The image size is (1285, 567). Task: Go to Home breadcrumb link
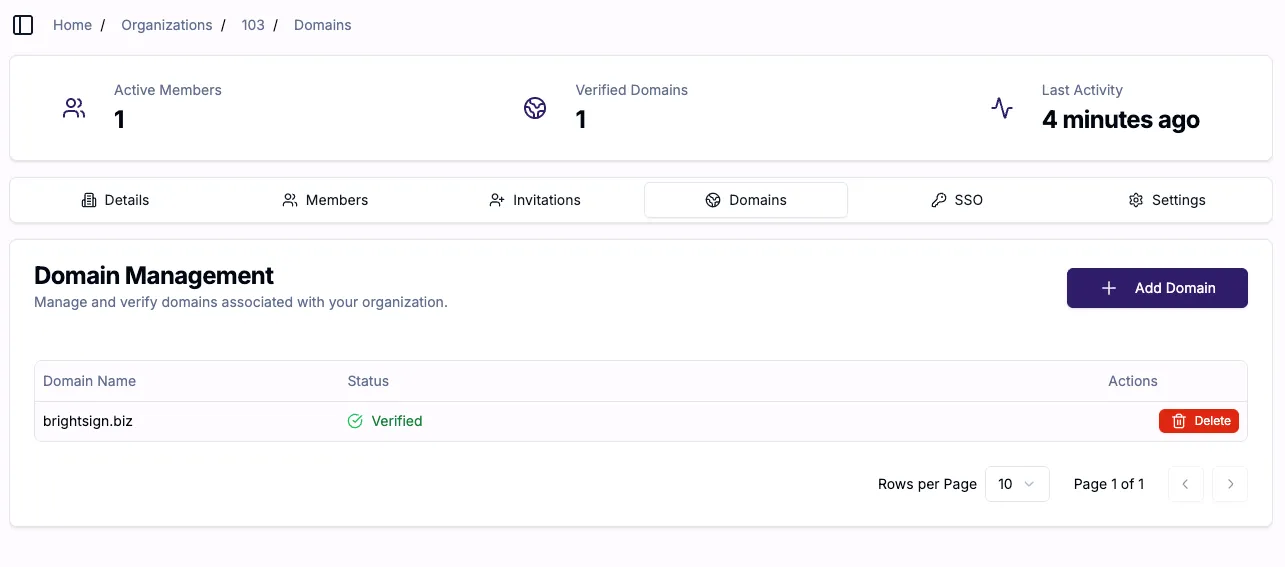click(72, 25)
